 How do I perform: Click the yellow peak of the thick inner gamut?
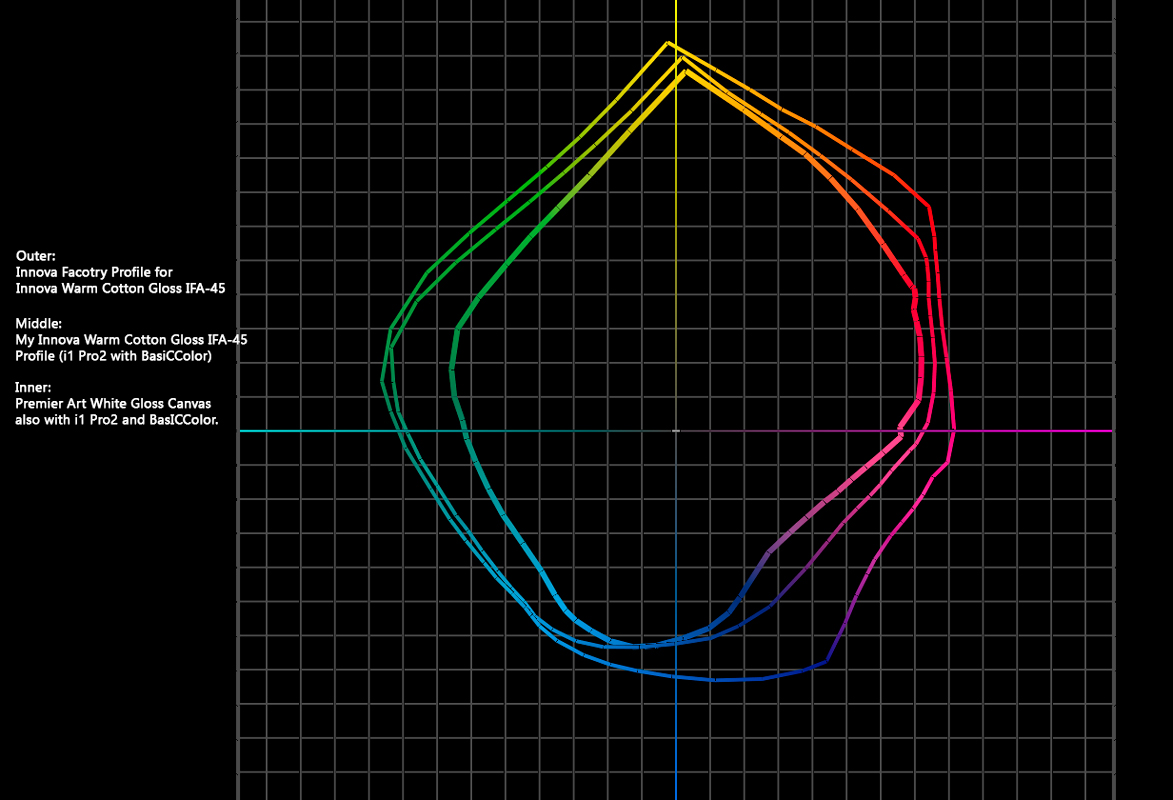click(682, 72)
